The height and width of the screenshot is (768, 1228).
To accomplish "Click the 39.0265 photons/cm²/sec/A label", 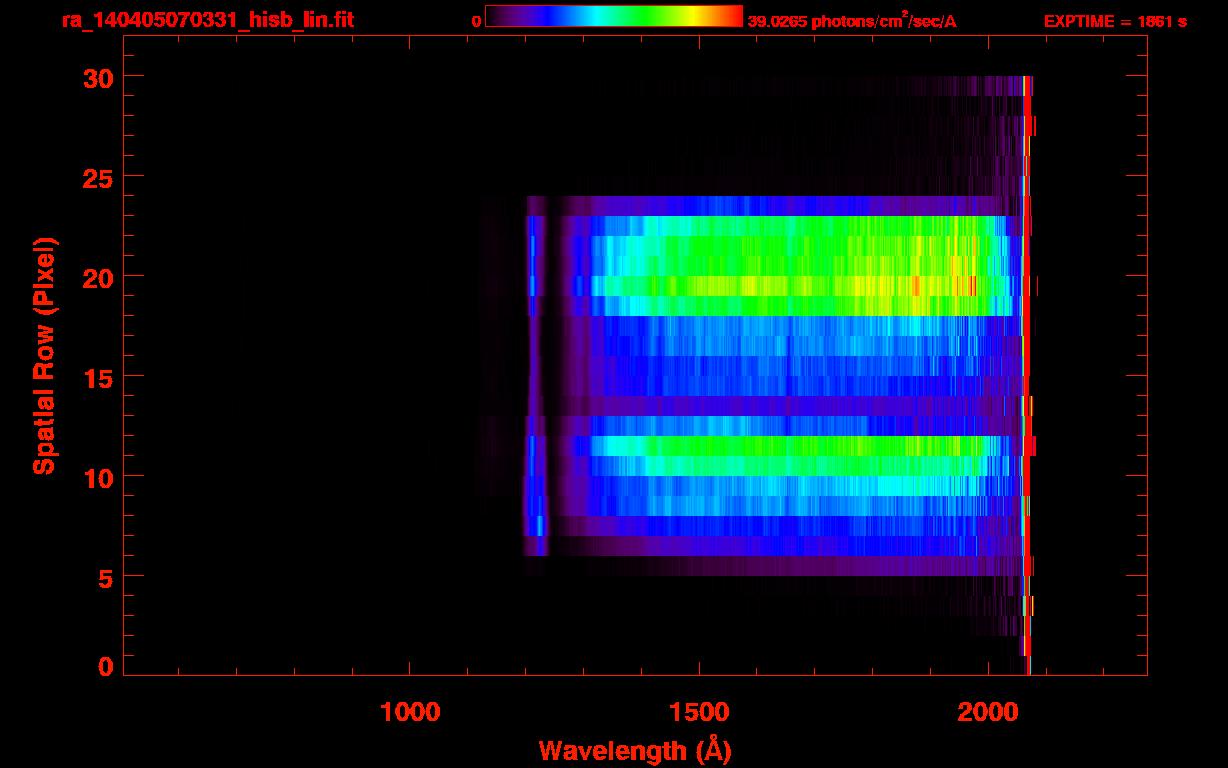I will (852, 20).
